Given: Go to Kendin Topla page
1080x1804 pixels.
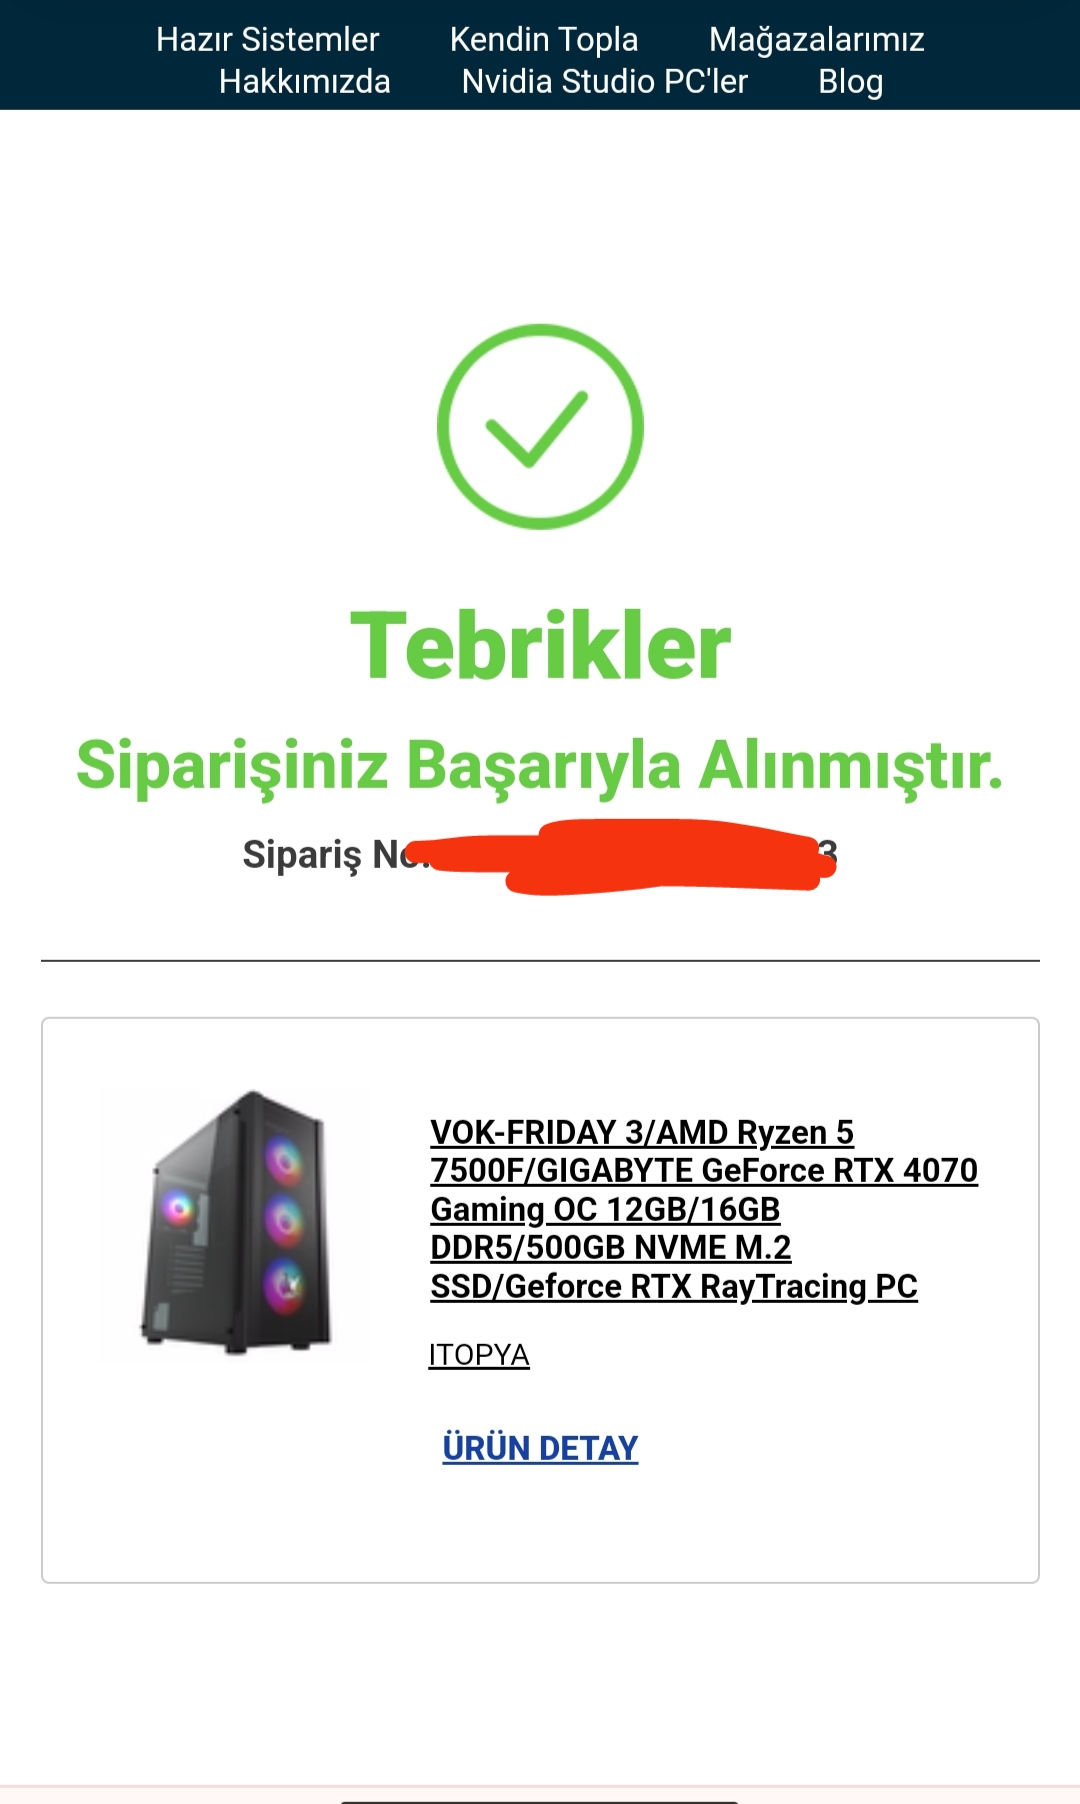Looking at the screenshot, I should 544,39.
